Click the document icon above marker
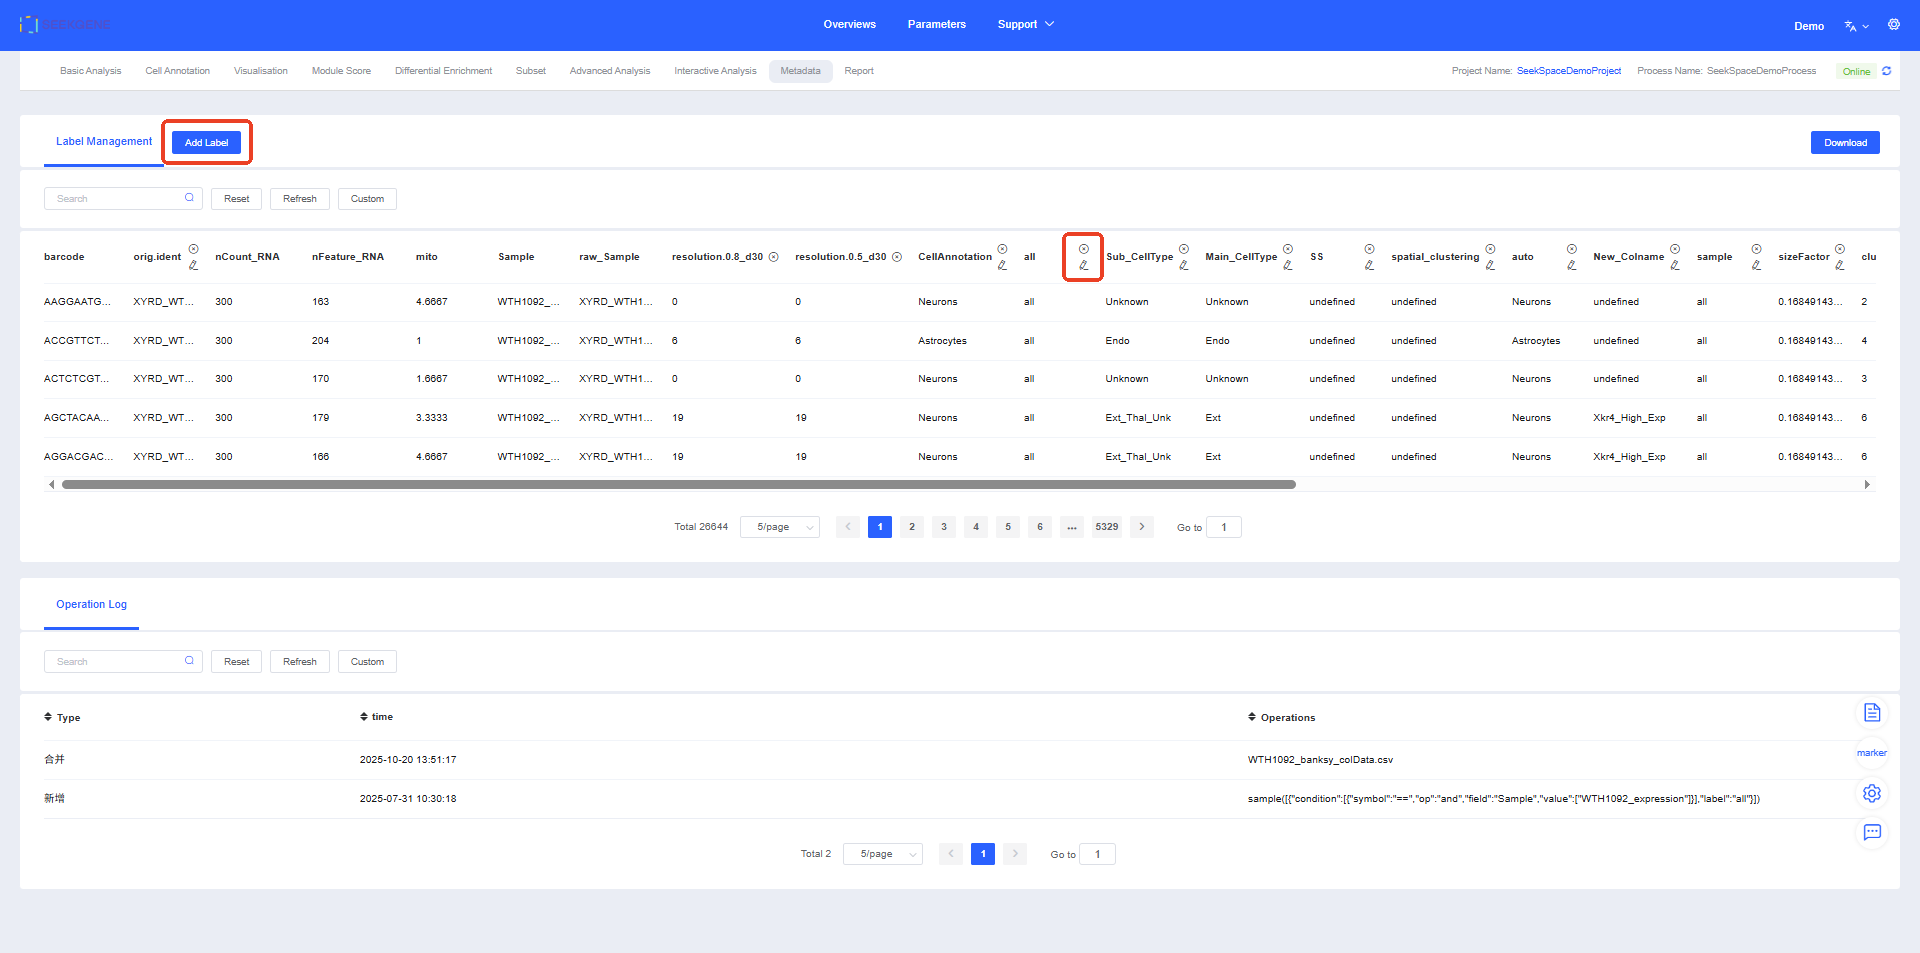The image size is (1920, 953). pos(1872,713)
